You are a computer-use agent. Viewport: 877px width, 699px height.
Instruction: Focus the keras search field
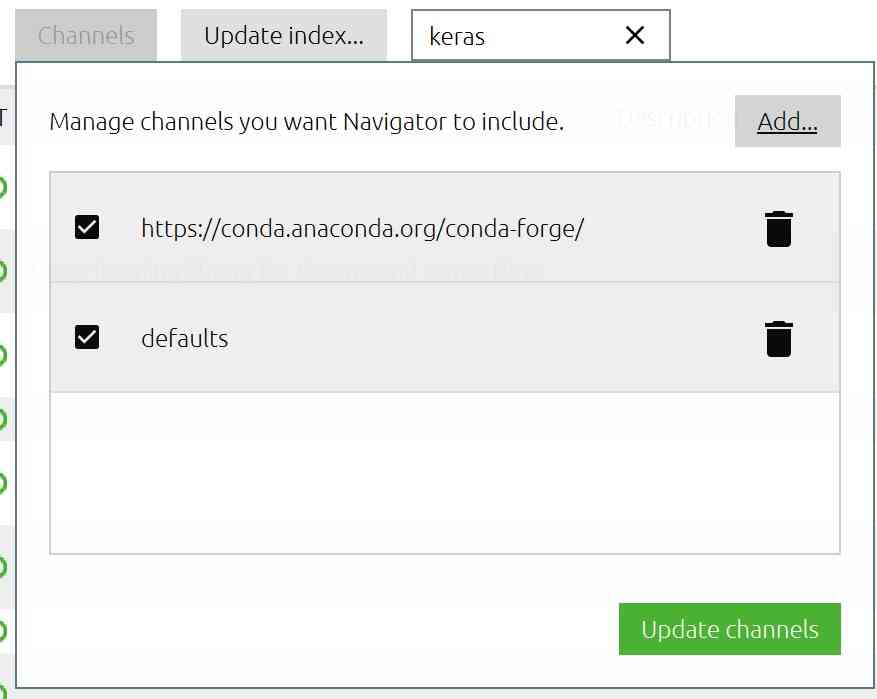540,35
